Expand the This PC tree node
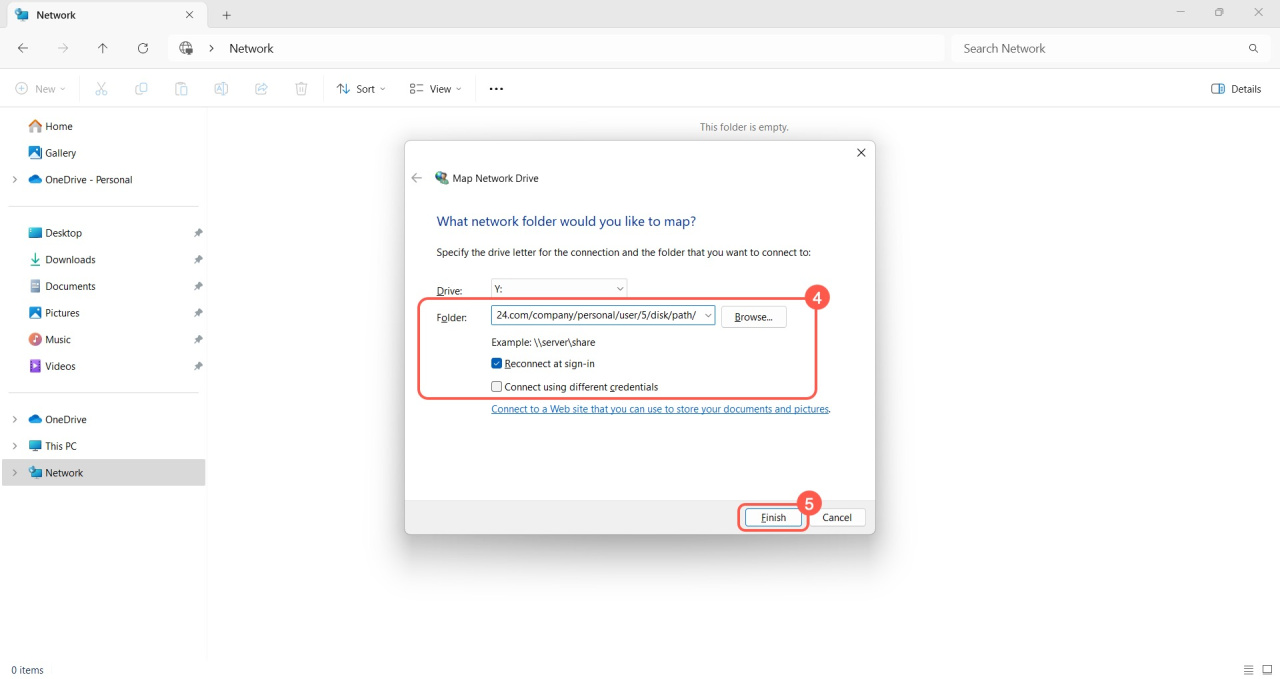This screenshot has width=1280, height=679. 14,446
